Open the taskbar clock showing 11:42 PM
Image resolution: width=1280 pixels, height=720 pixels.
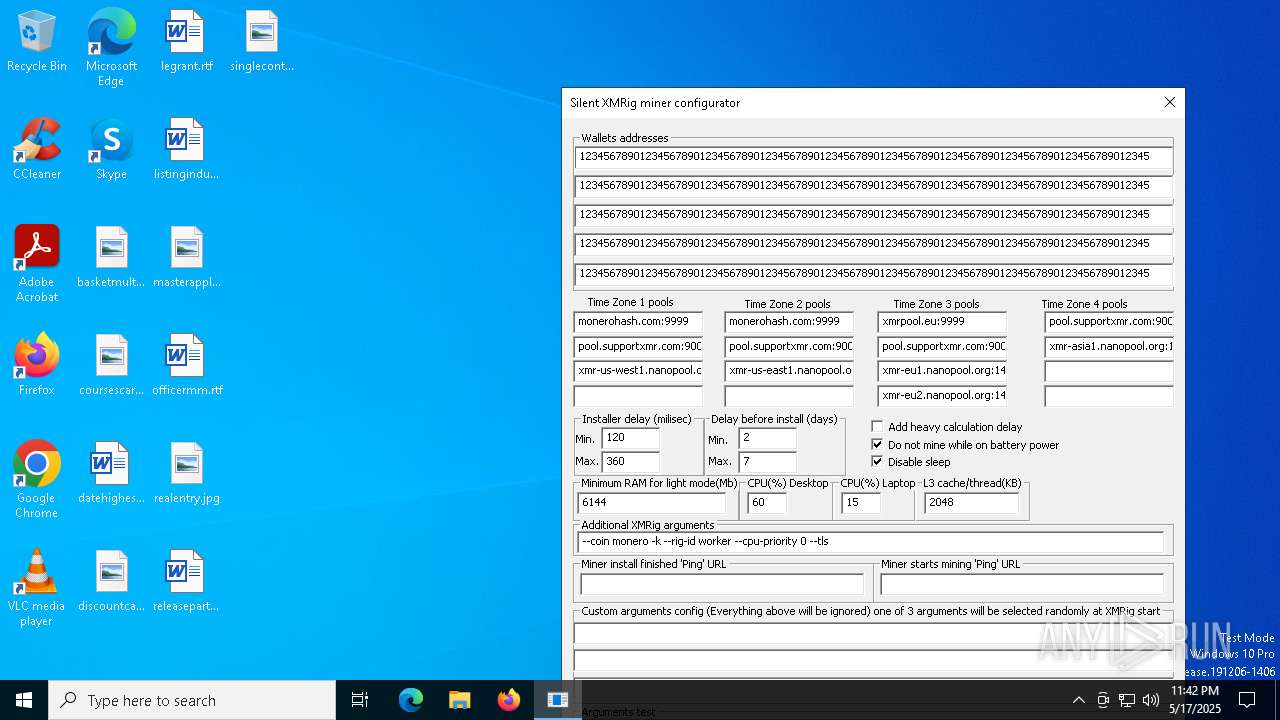click(x=1194, y=700)
